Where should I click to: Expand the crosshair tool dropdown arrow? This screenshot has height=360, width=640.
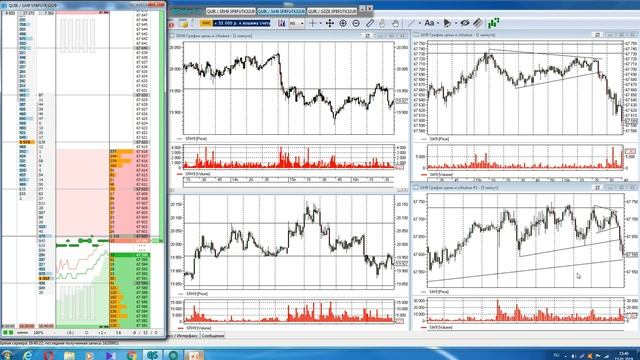click(x=320, y=23)
